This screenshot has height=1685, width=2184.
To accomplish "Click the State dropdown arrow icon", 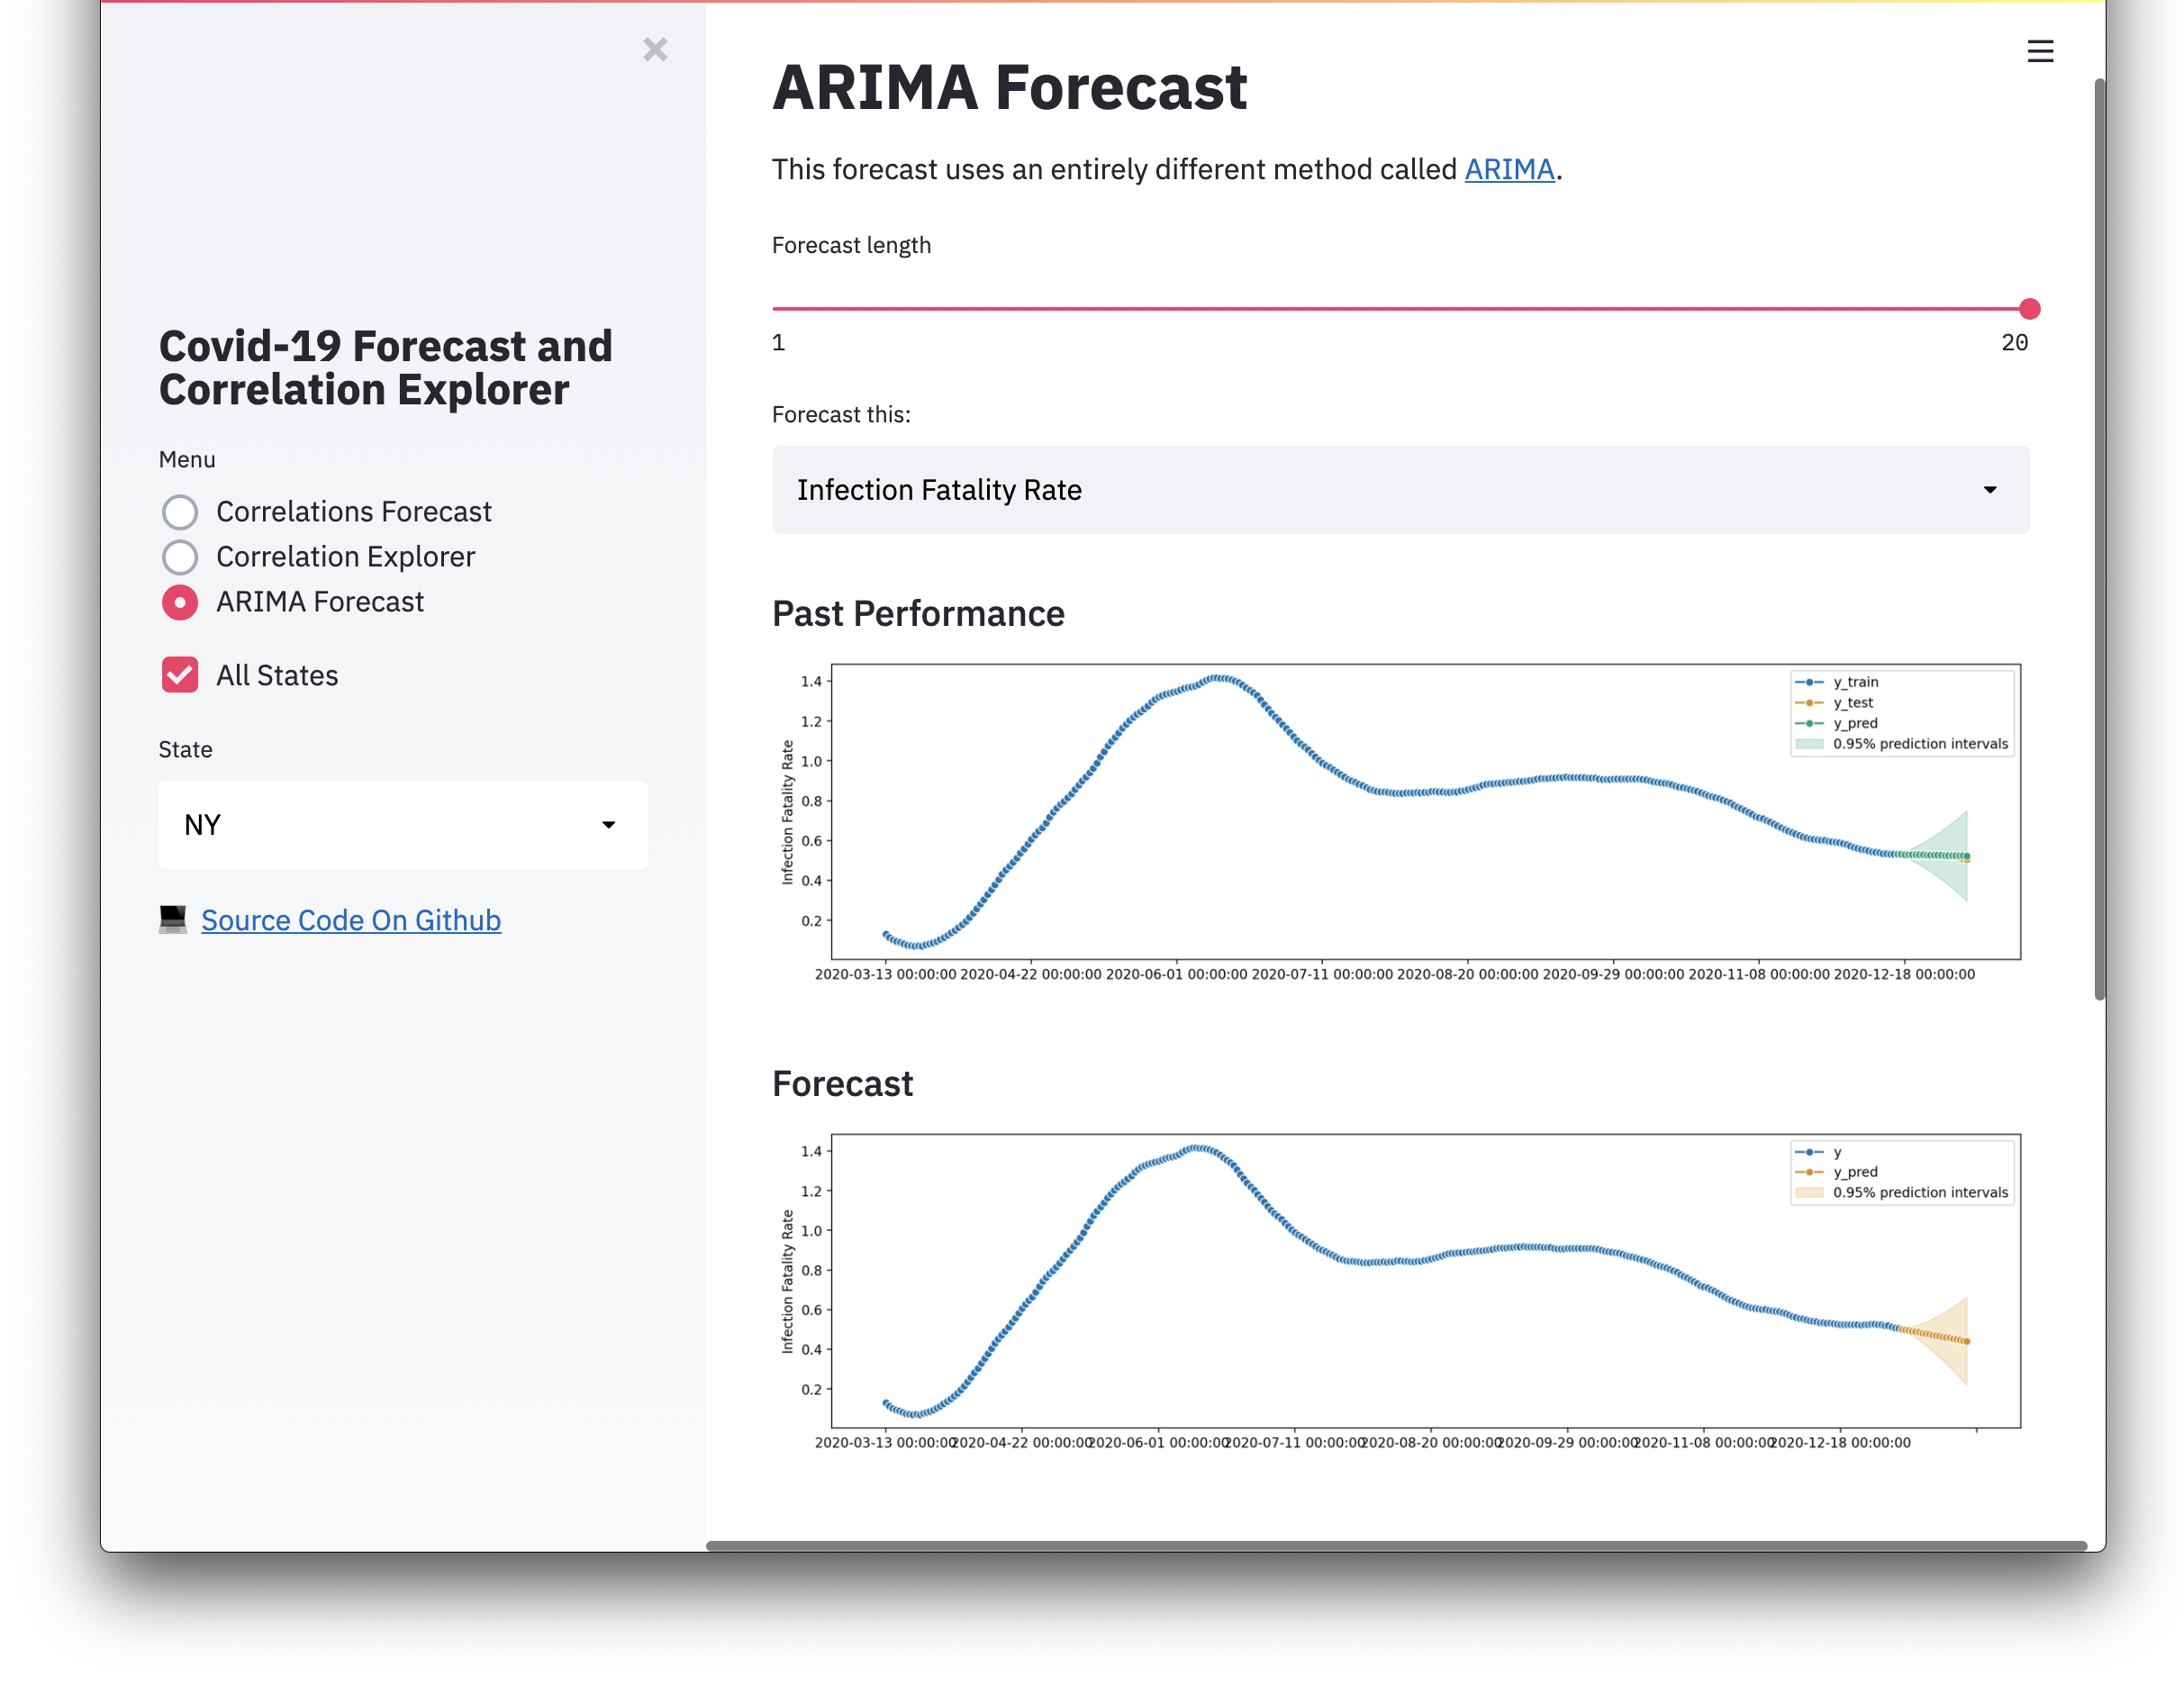I will pyautogui.click(x=608, y=825).
